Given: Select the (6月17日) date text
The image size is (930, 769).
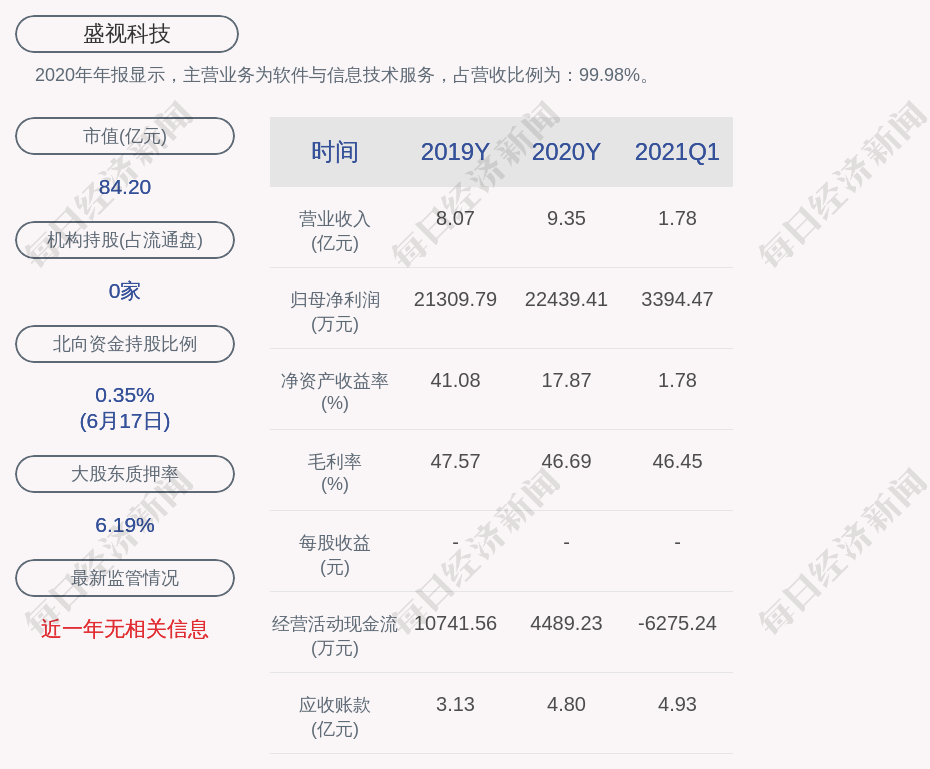Looking at the screenshot, I should coord(125,421).
